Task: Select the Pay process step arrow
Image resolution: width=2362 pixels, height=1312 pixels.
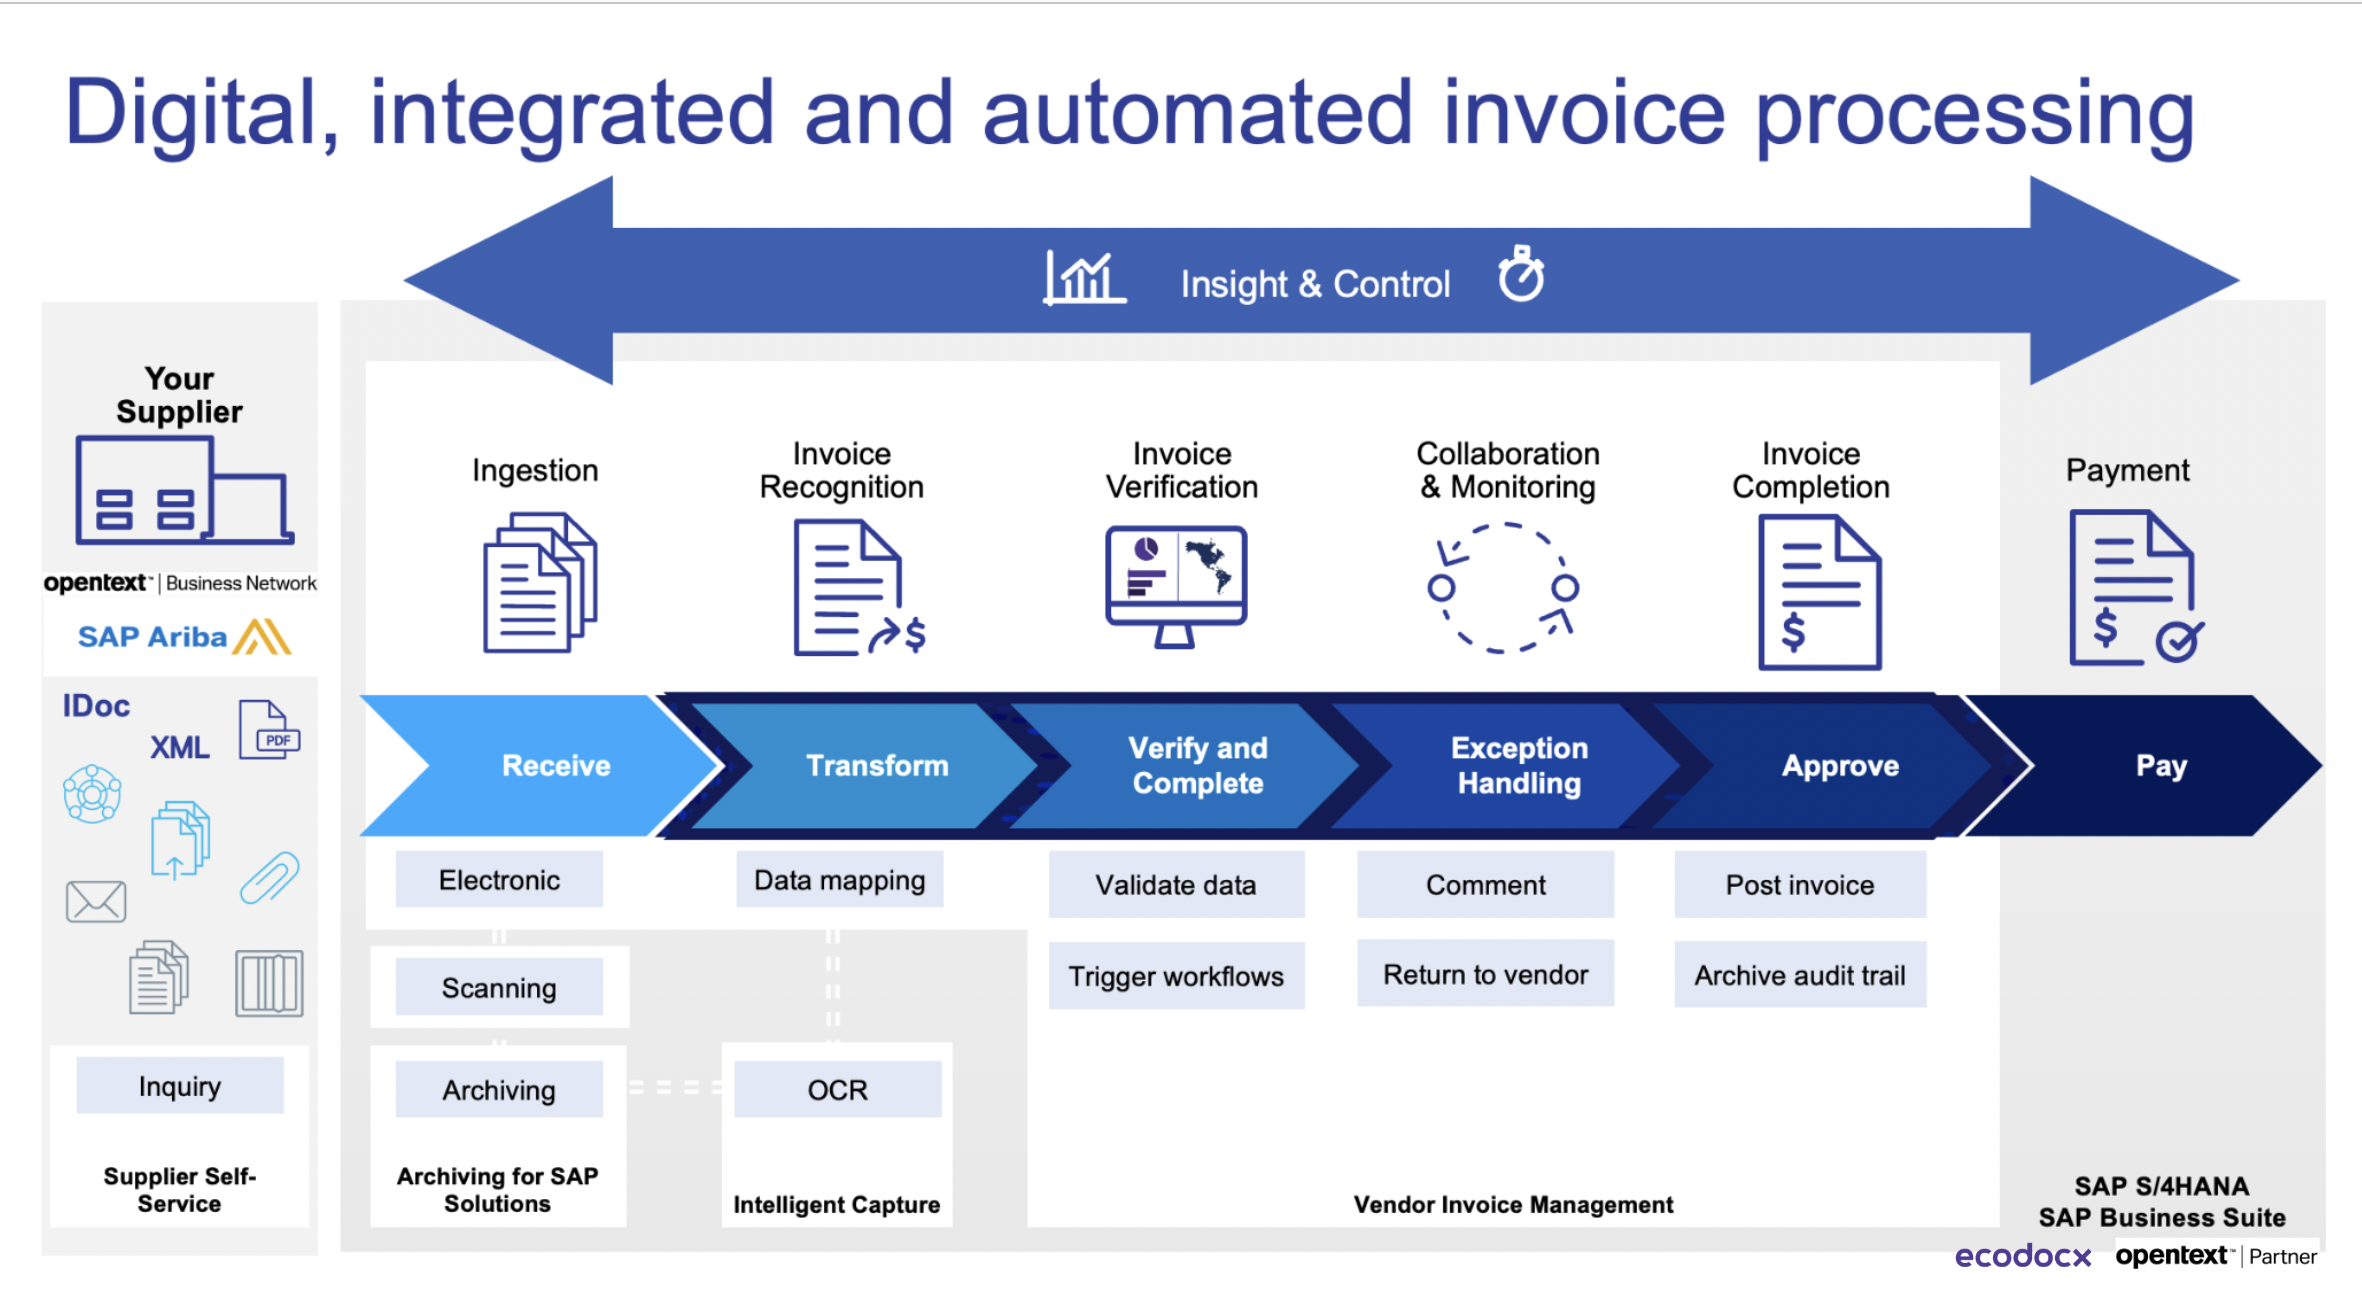Action: (x=2143, y=766)
